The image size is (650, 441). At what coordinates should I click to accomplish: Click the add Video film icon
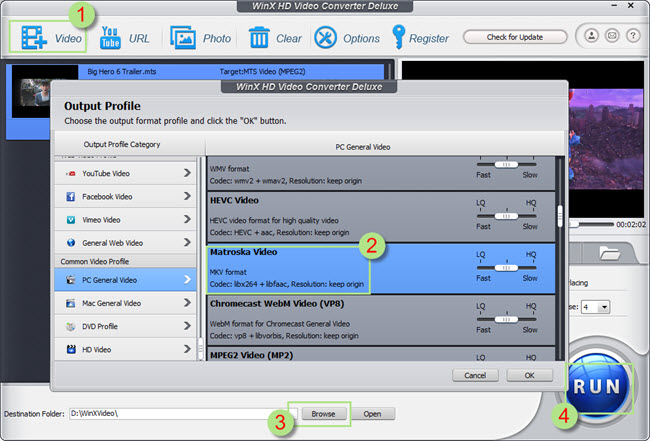34,38
